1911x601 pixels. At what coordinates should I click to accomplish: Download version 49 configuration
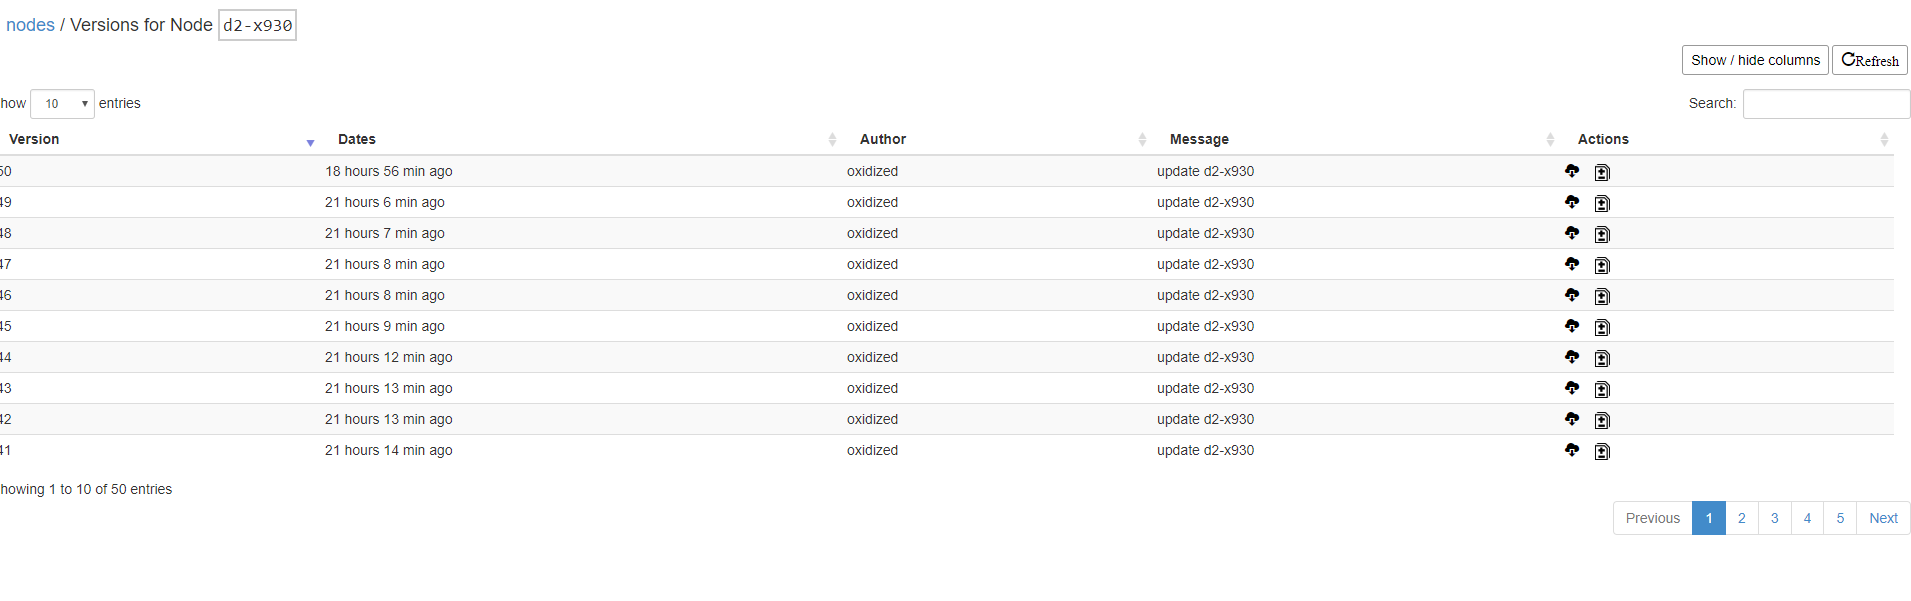1571,203
